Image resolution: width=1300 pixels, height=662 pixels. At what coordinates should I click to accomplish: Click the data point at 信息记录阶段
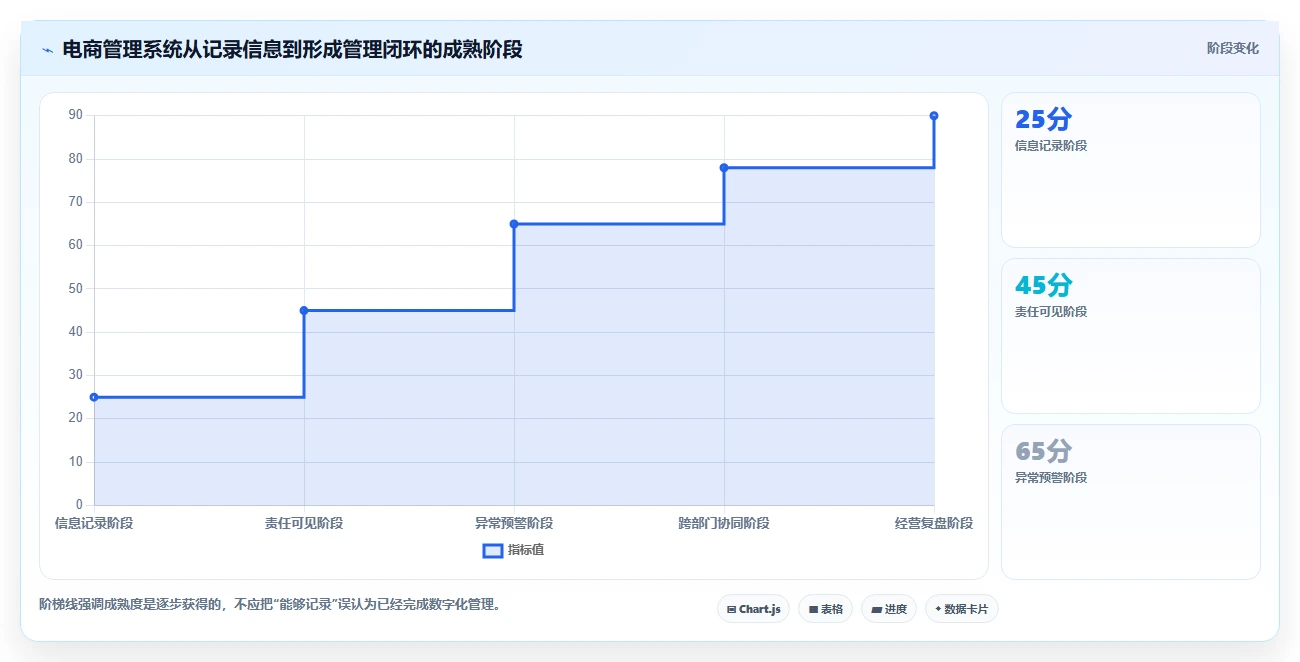(94, 397)
